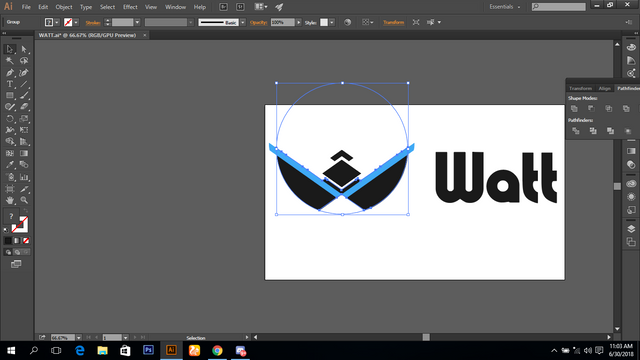Select the Direct Selection tool
This screenshot has height=360, width=640.
click(x=24, y=49)
